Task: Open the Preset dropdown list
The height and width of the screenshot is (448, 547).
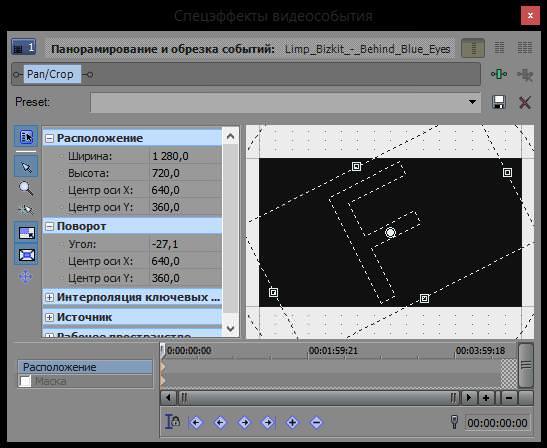Action: [472, 102]
